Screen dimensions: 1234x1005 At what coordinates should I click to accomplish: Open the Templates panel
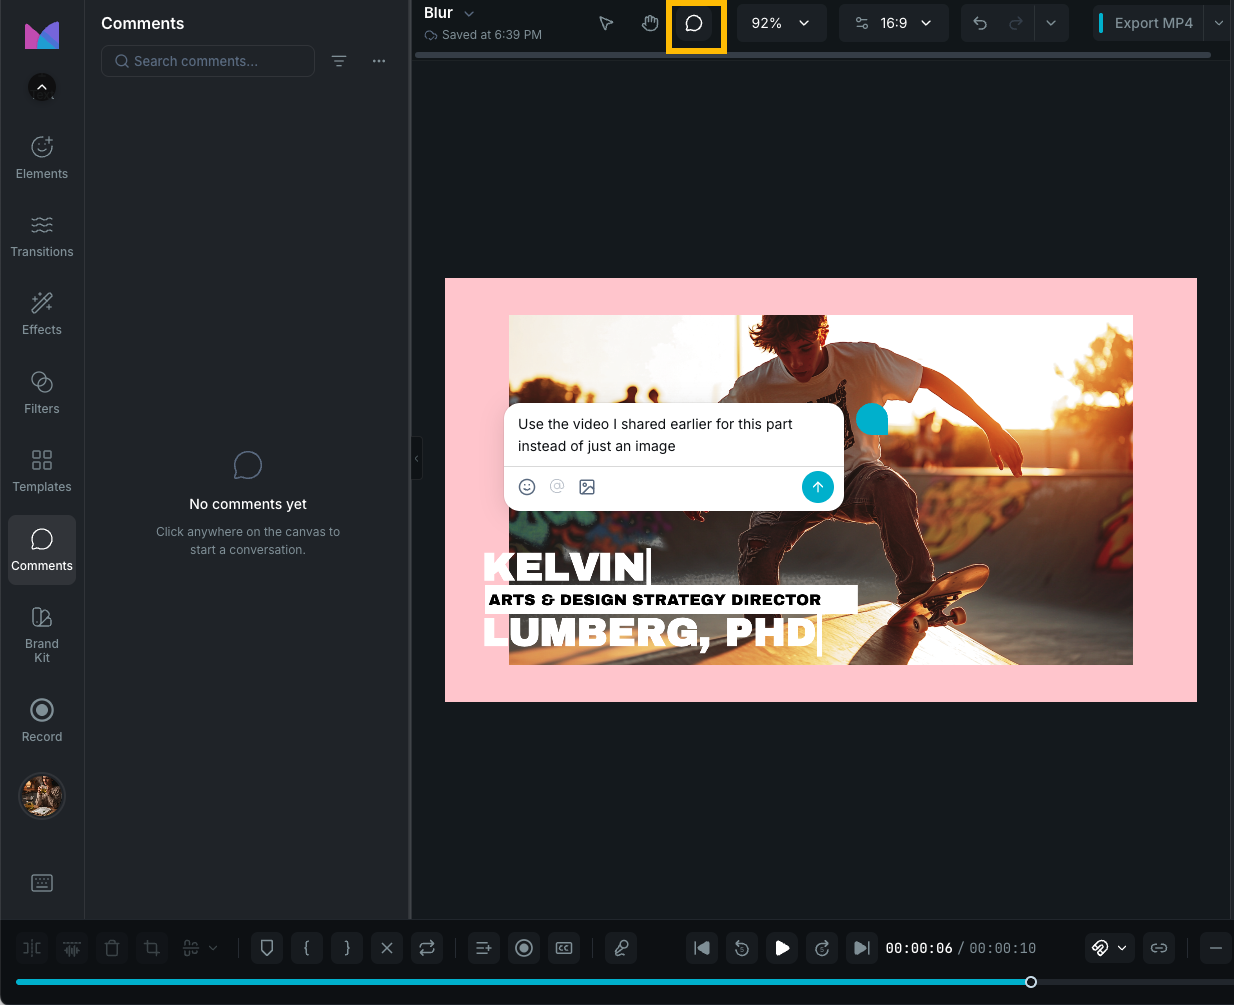42,471
